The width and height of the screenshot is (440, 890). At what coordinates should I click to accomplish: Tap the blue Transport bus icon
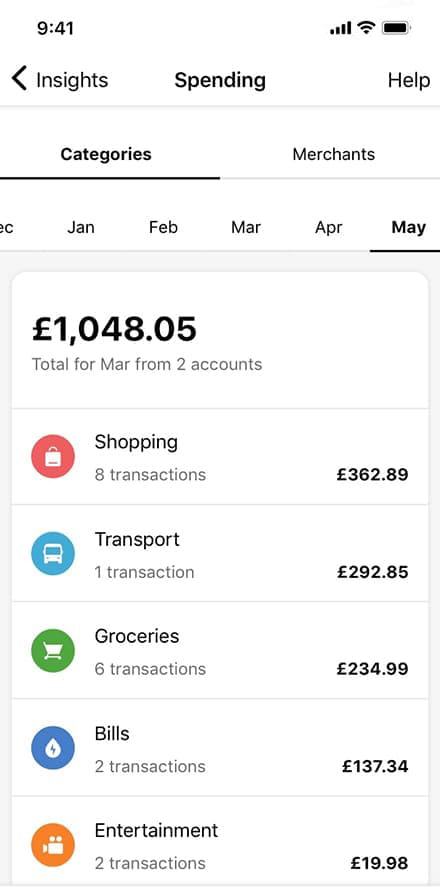click(x=53, y=553)
